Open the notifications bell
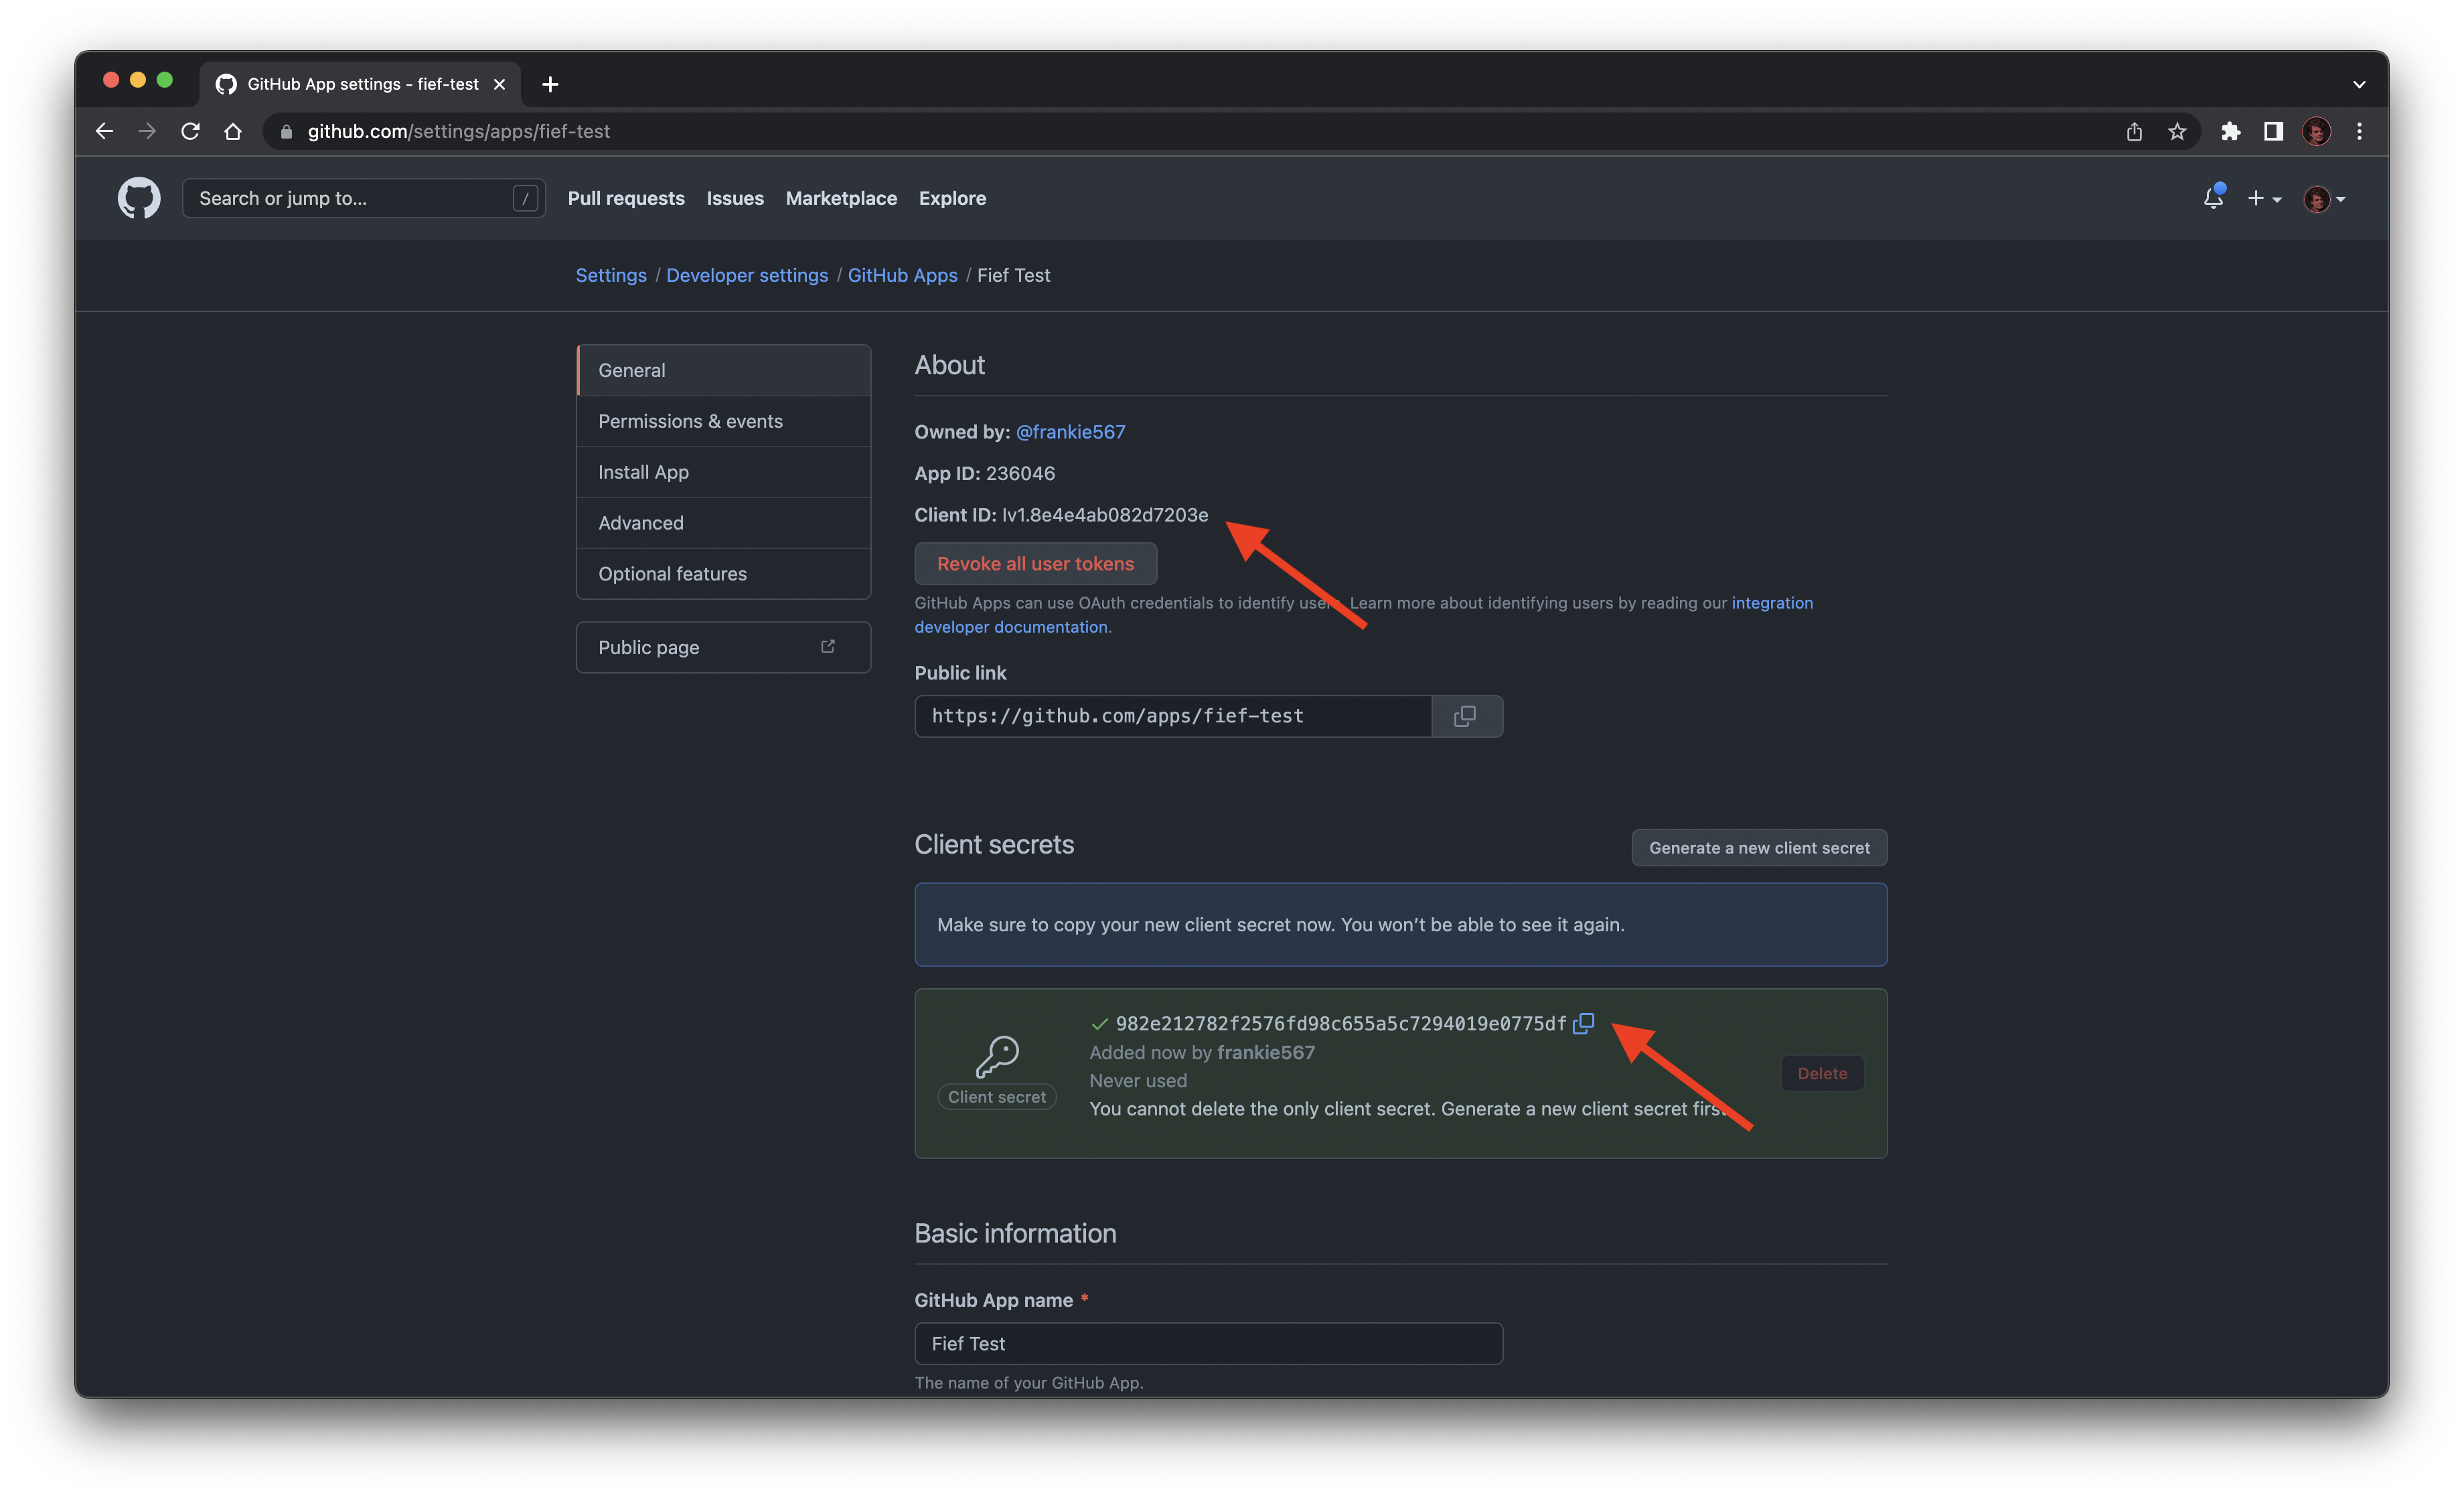Image resolution: width=2464 pixels, height=1497 pixels. [x=2213, y=198]
